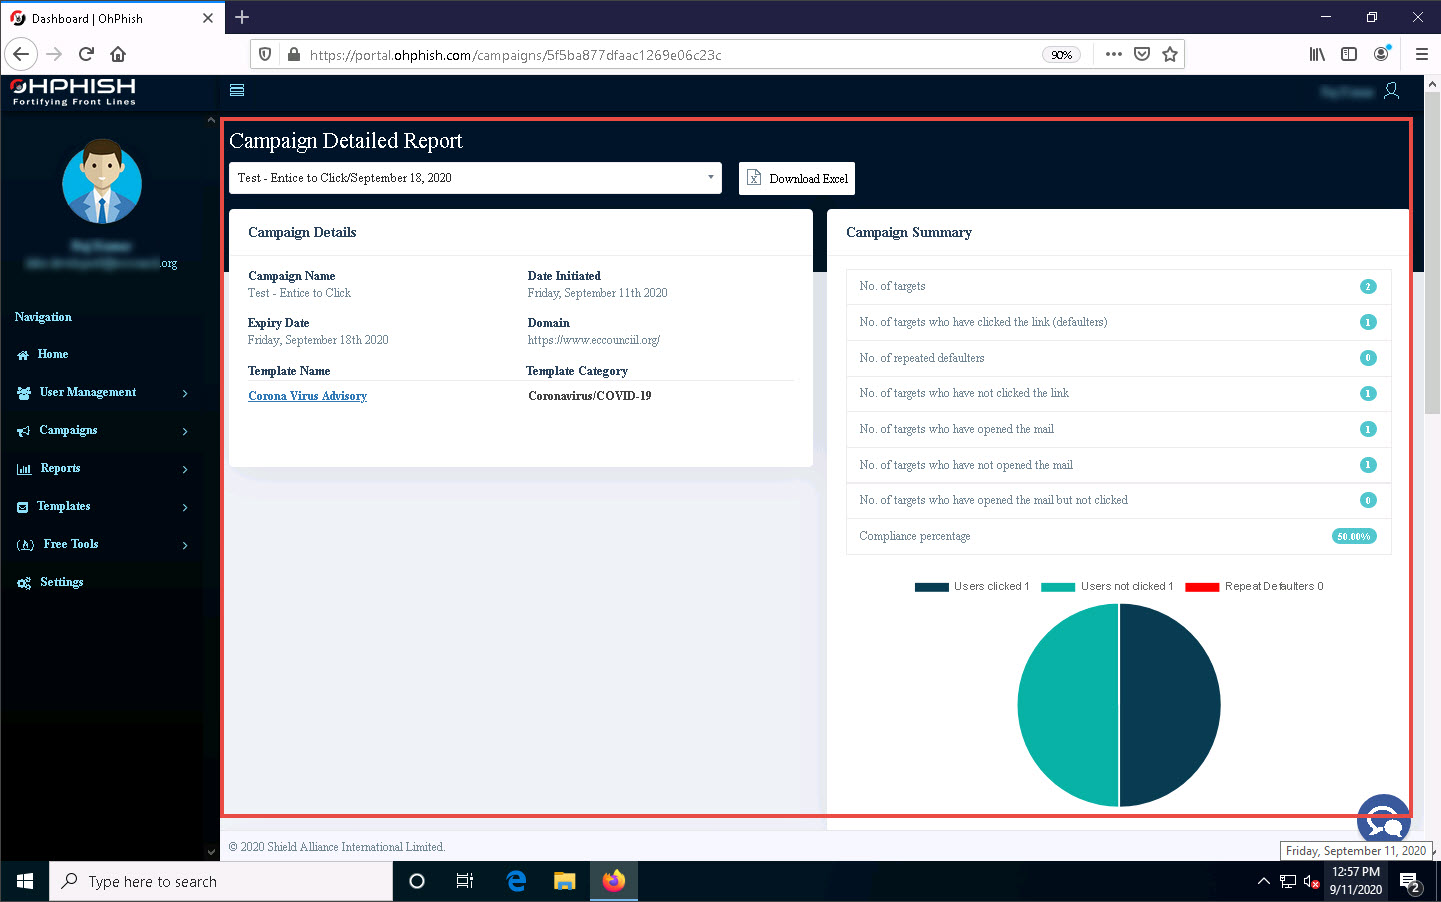Click the site security padlock icon
The height and width of the screenshot is (902, 1441).
coord(293,54)
